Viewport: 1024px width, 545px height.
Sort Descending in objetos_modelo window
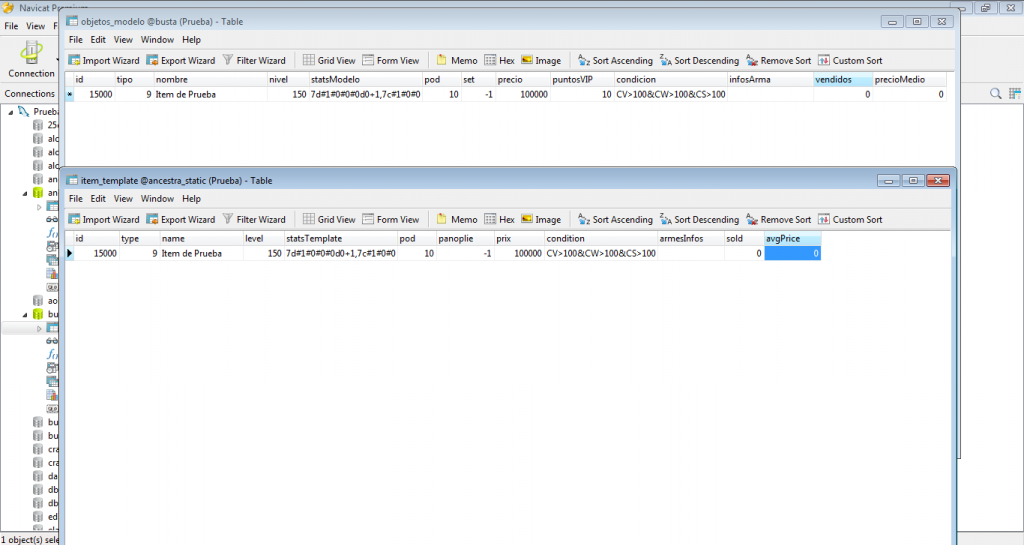coord(699,60)
